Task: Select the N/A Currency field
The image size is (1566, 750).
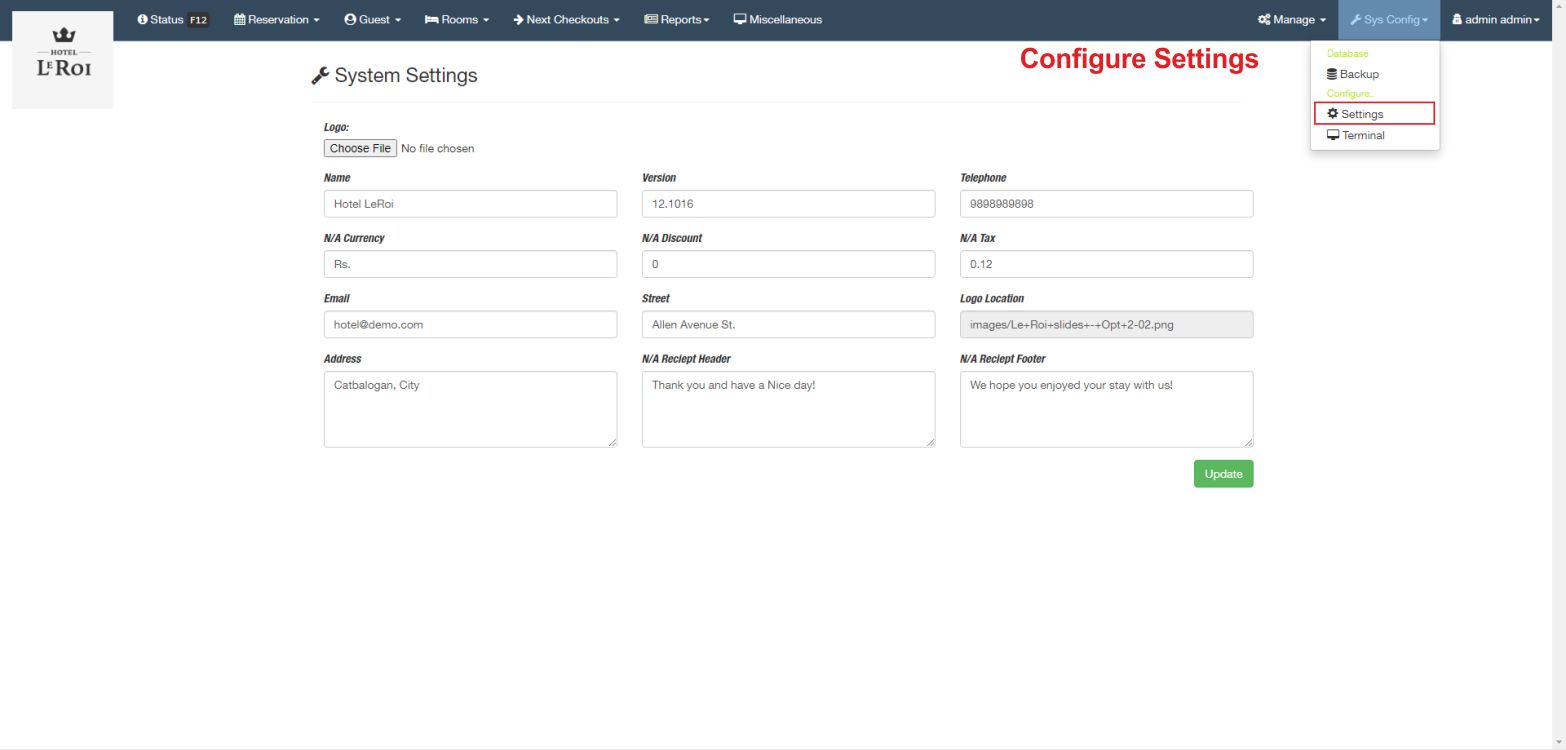Action: (x=470, y=264)
